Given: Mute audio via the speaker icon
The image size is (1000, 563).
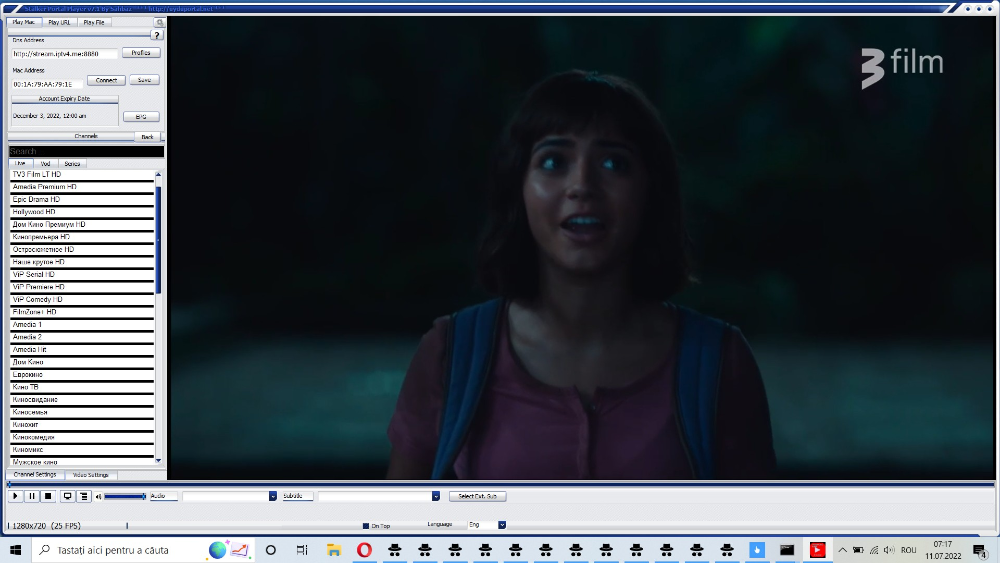Looking at the screenshot, I should 99,497.
